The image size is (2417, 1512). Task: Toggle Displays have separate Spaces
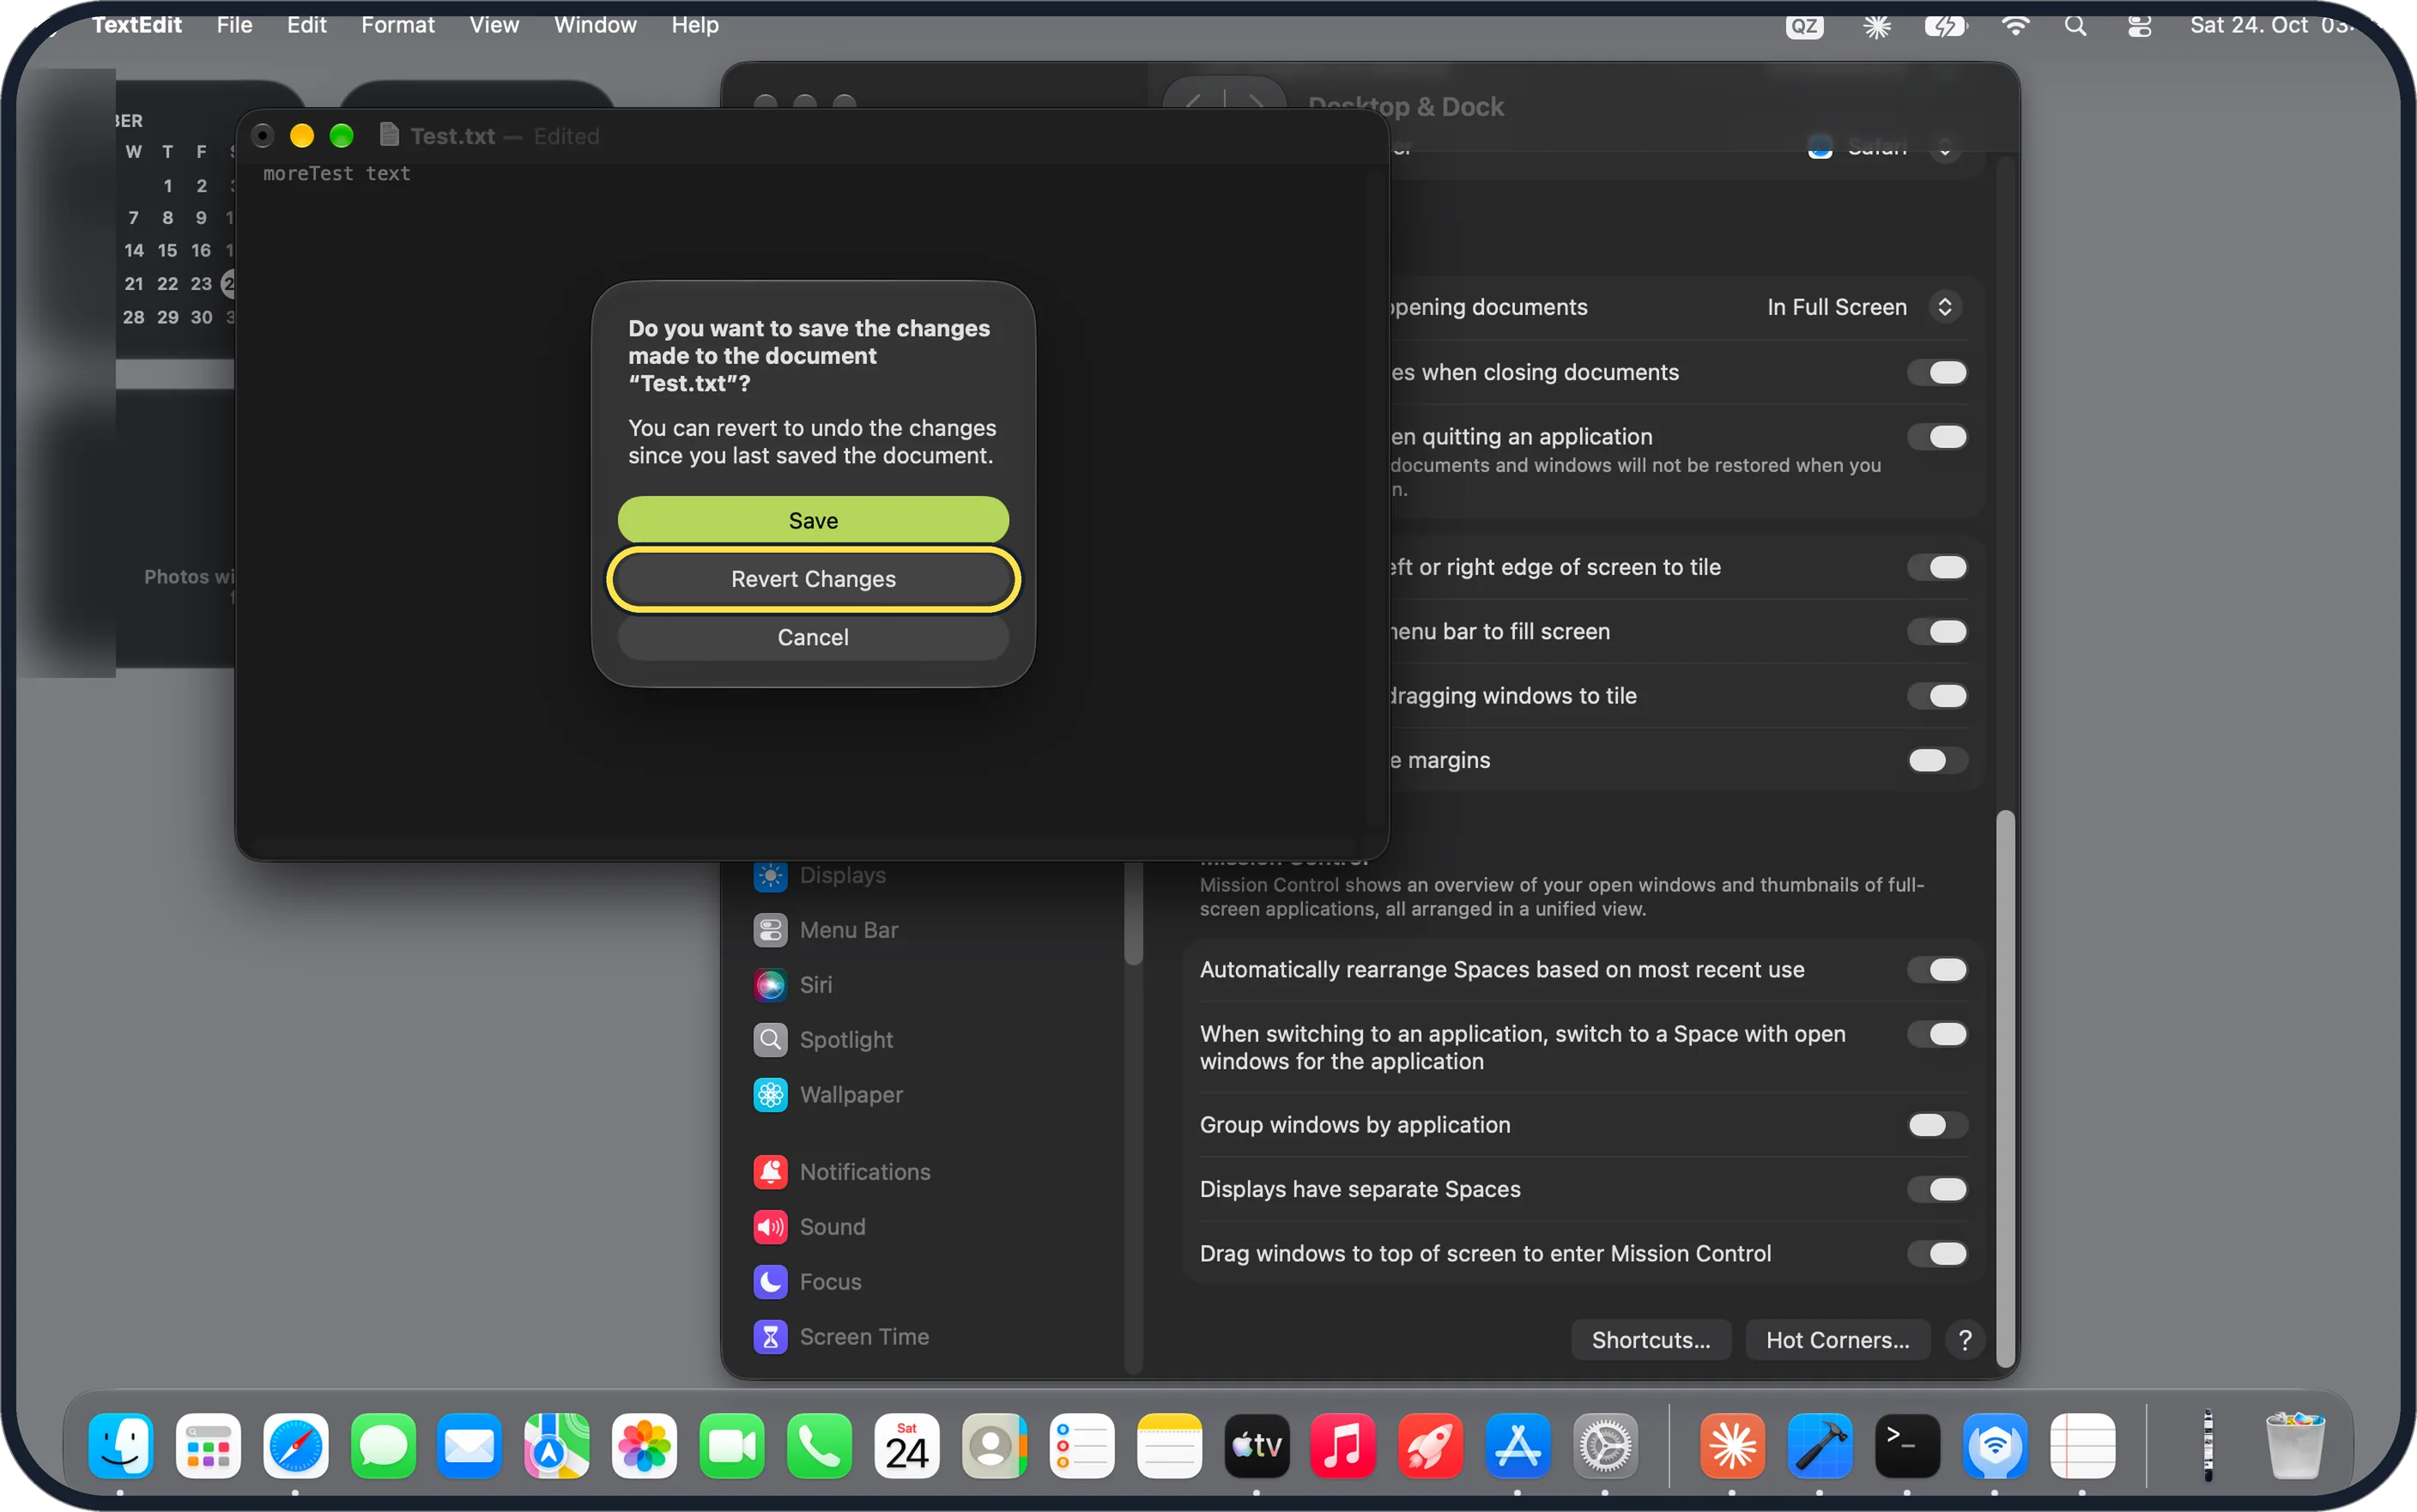point(1937,1188)
